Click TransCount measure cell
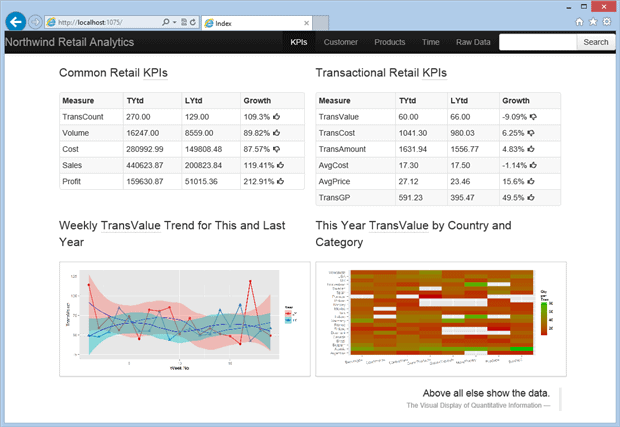Screen dimensions: 620x427 pos(83,117)
